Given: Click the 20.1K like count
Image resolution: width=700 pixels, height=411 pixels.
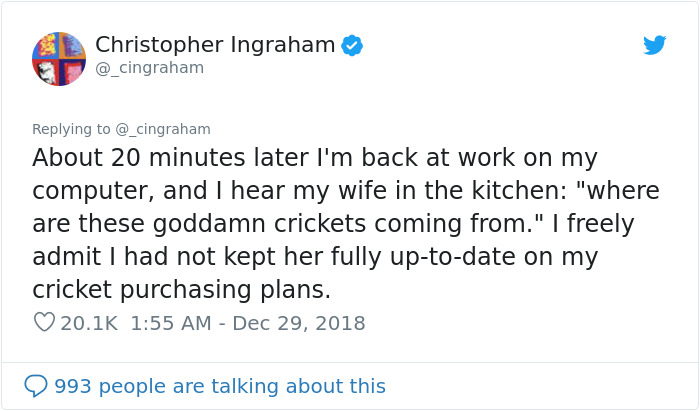Looking at the screenshot, I should point(91,323).
